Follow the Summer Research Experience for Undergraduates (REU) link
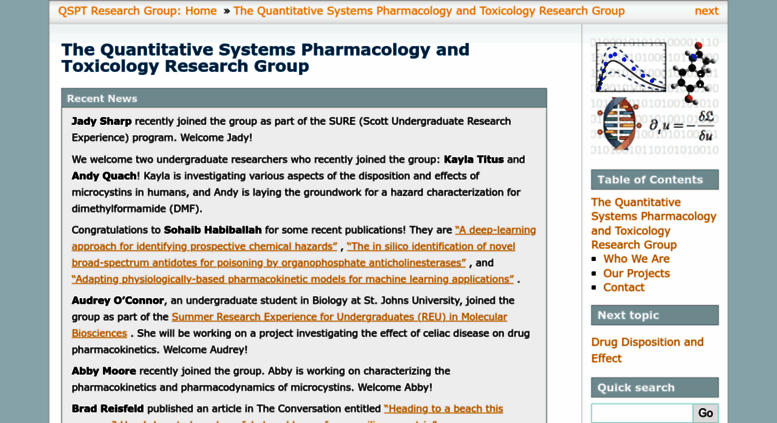Viewport: 777px width, 423px height. coord(289,325)
